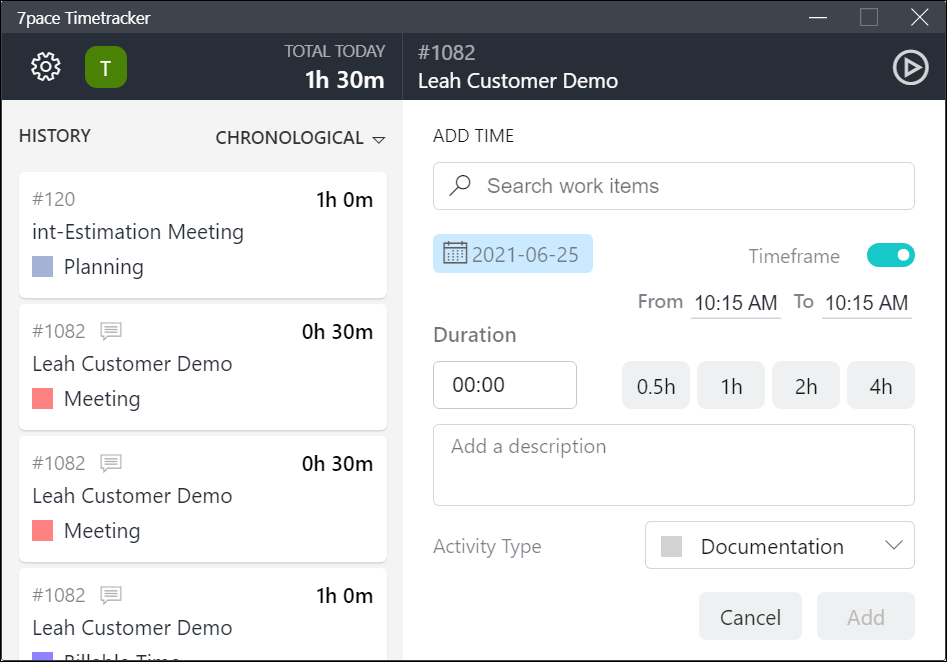Click the Add button
The height and width of the screenshot is (662, 947).
point(865,616)
